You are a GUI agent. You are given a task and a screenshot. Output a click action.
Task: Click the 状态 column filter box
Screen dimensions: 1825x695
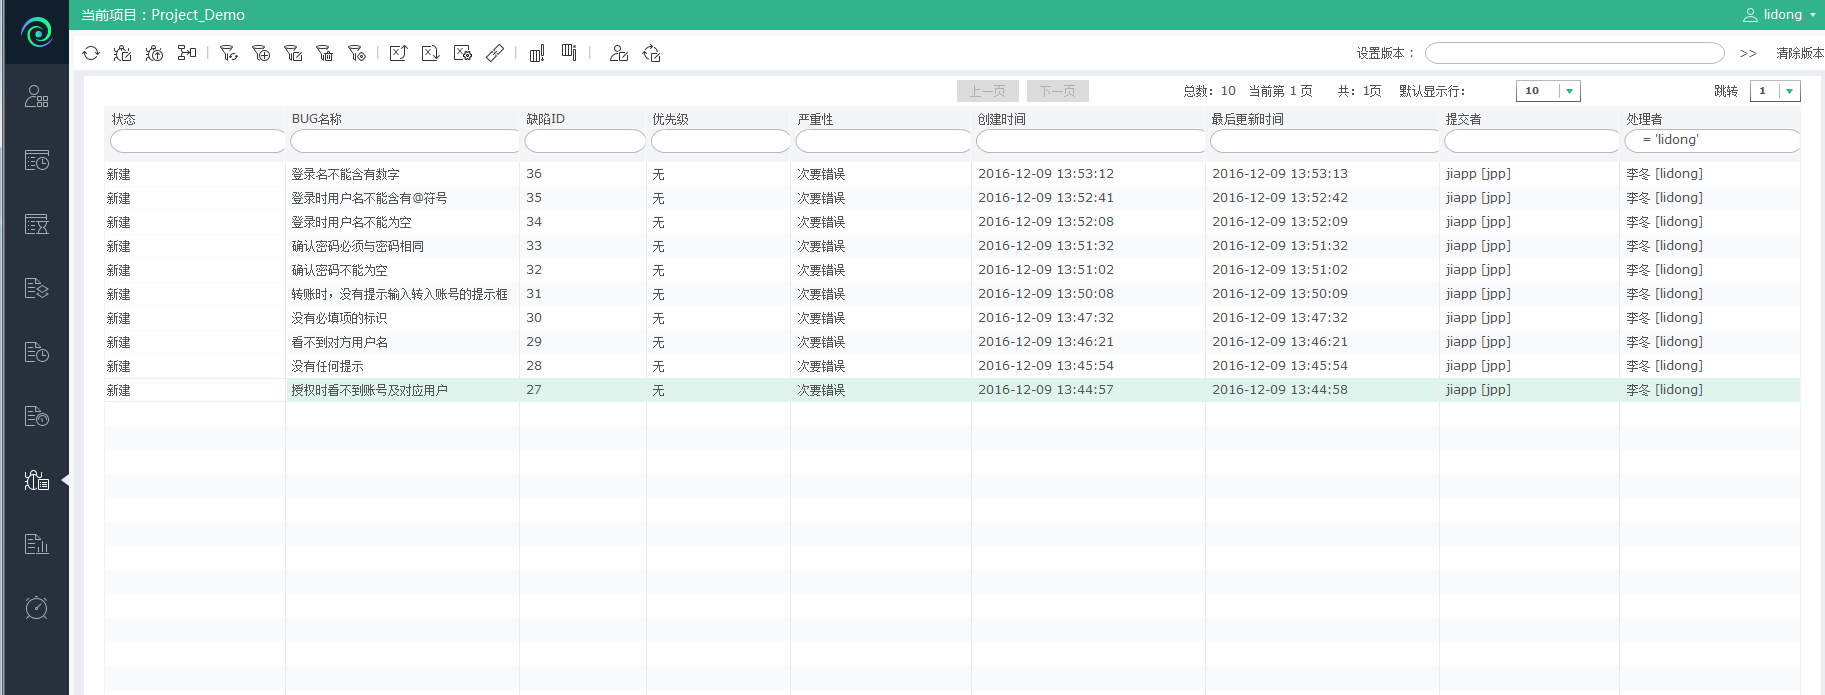point(198,141)
